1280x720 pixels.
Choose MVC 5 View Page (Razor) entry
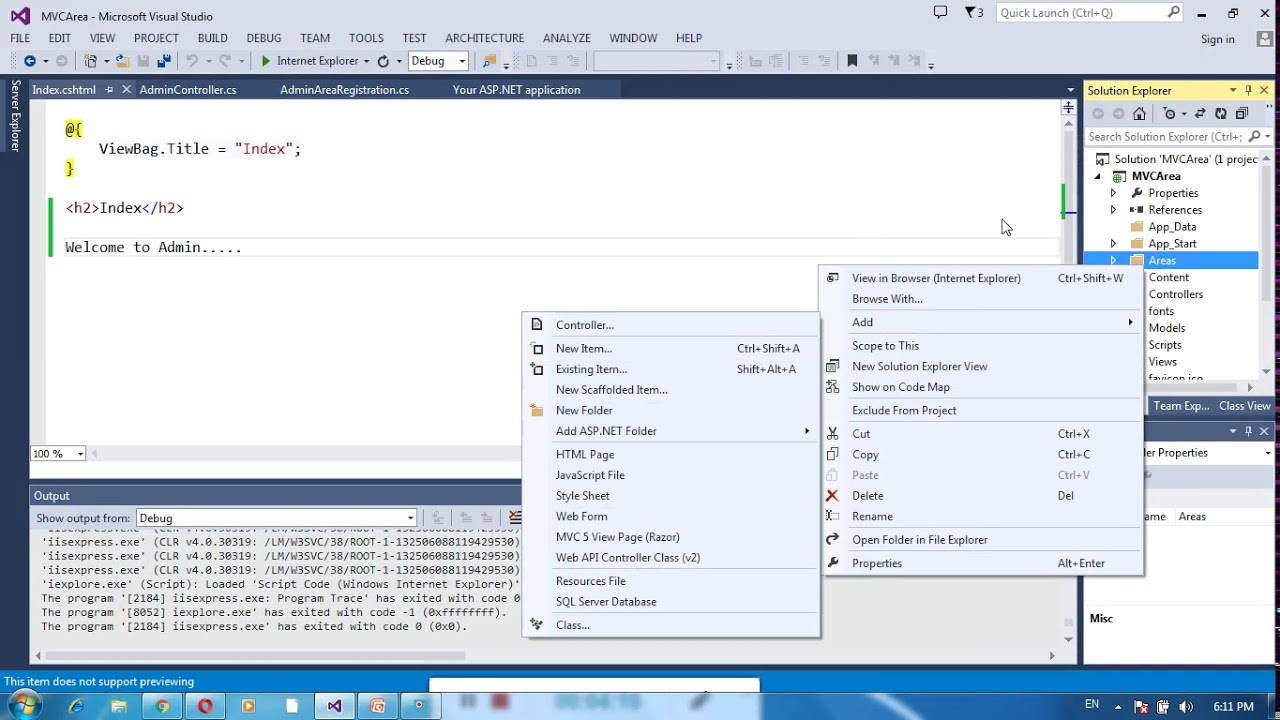[671, 537]
